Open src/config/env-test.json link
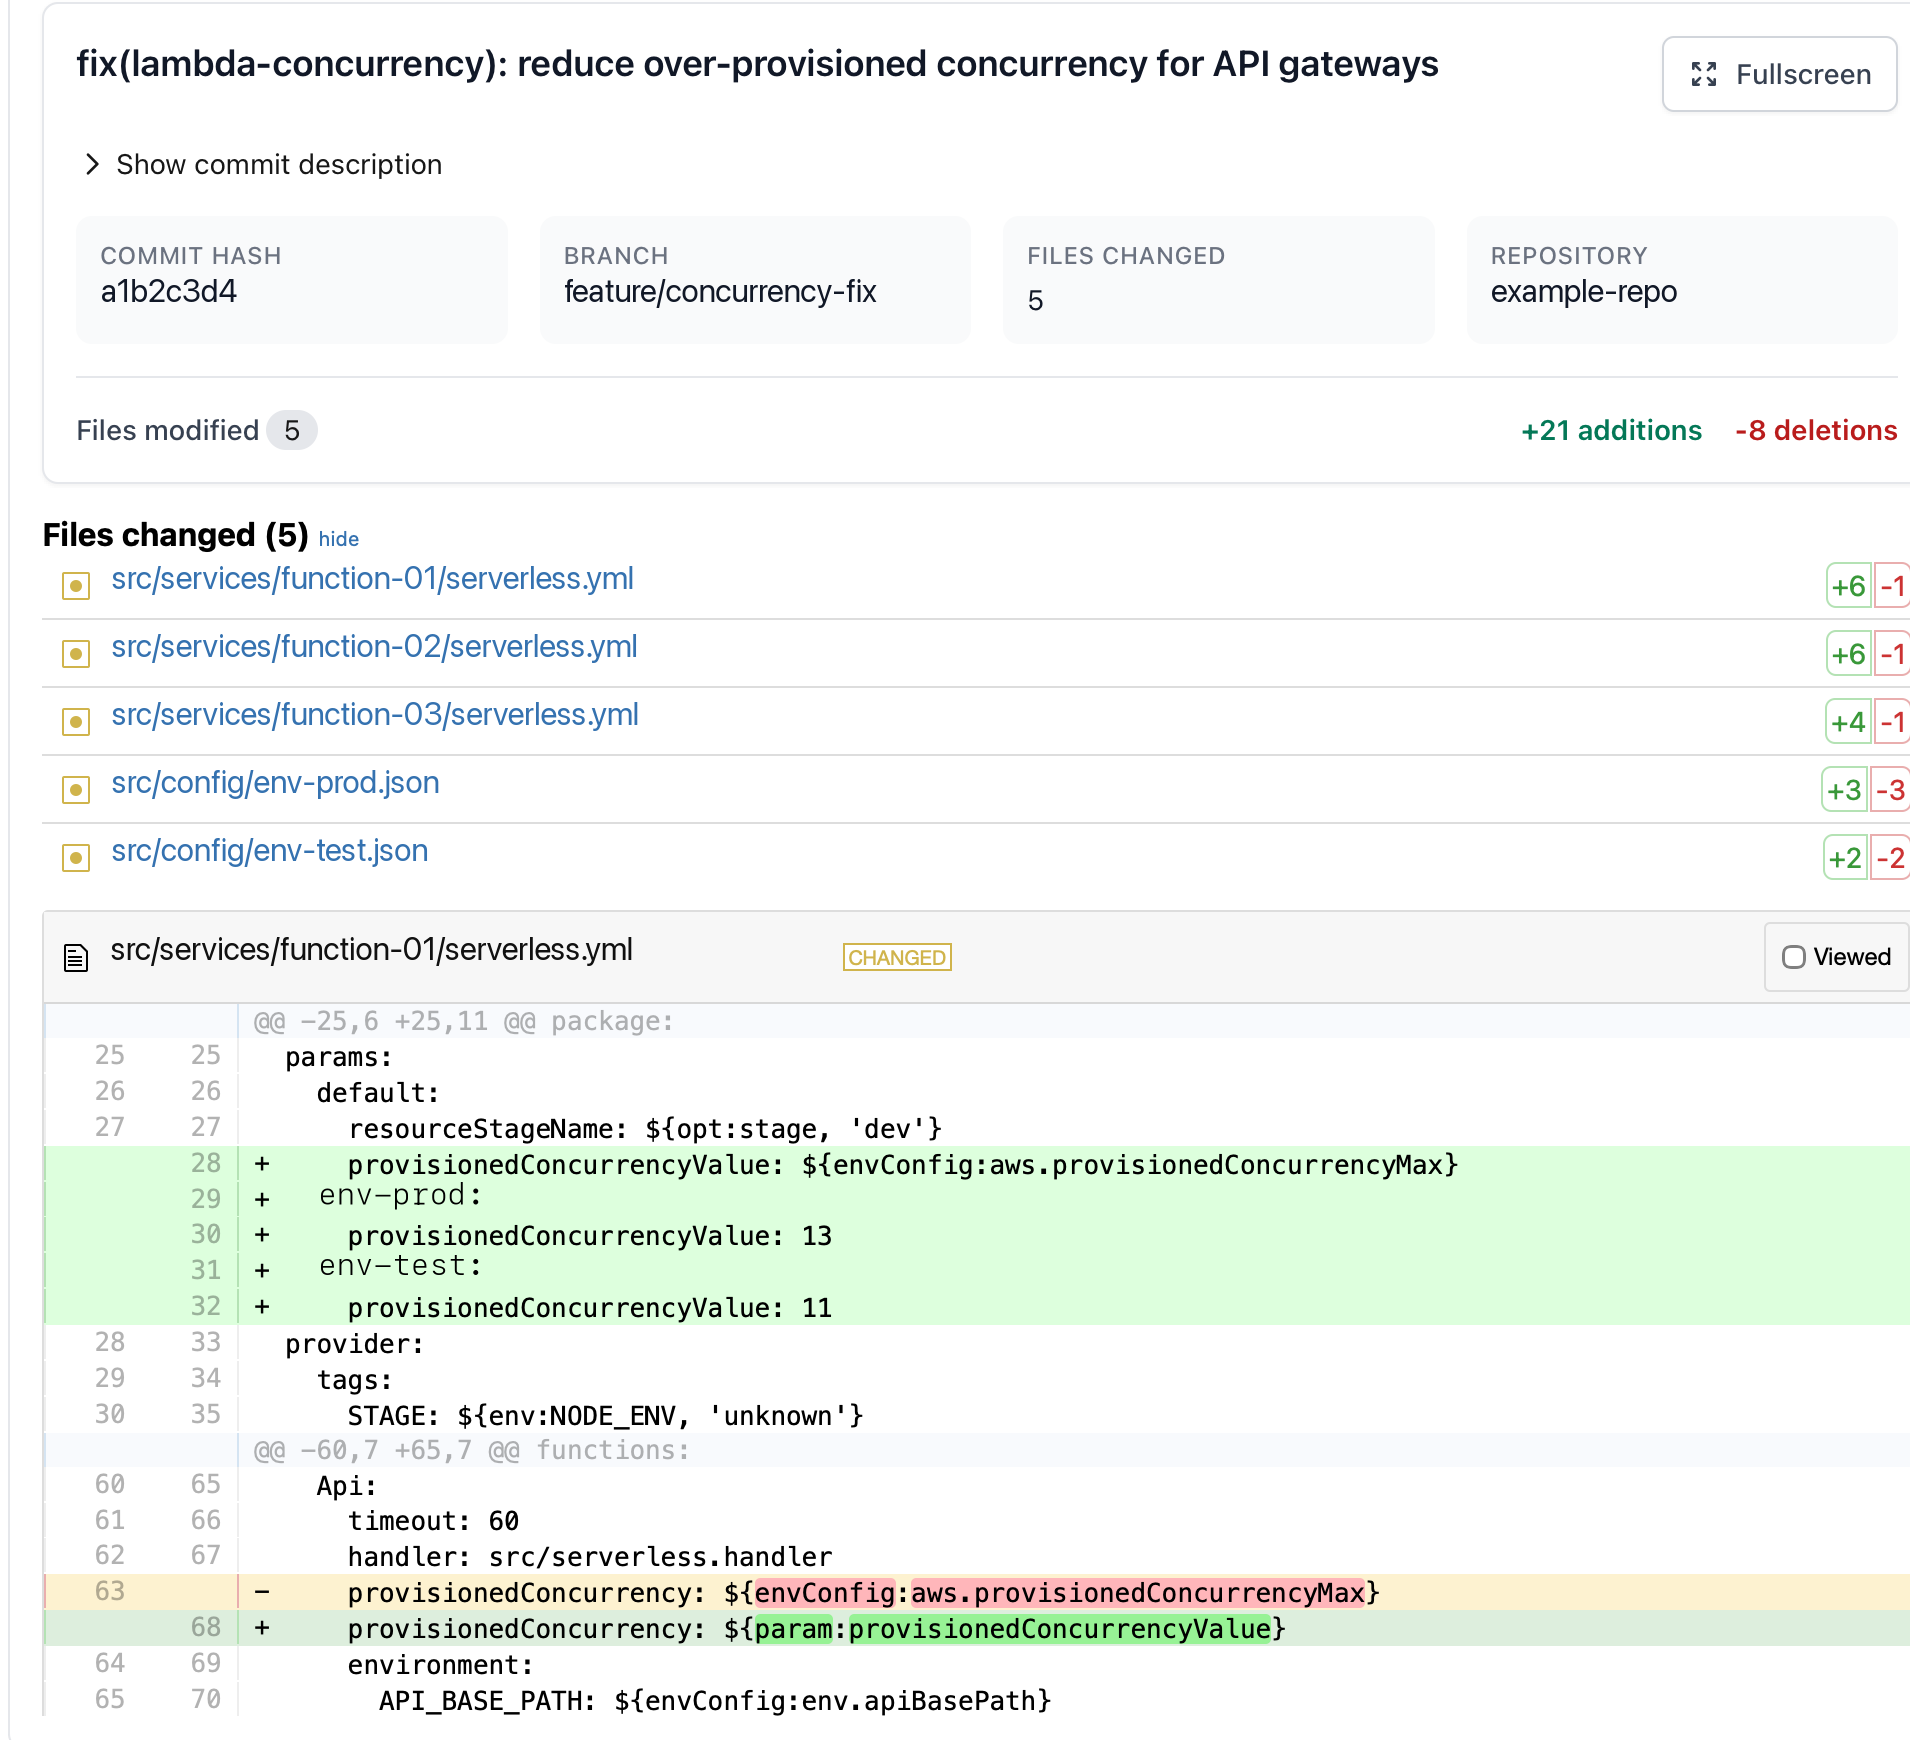The image size is (1910, 1740). 269,851
